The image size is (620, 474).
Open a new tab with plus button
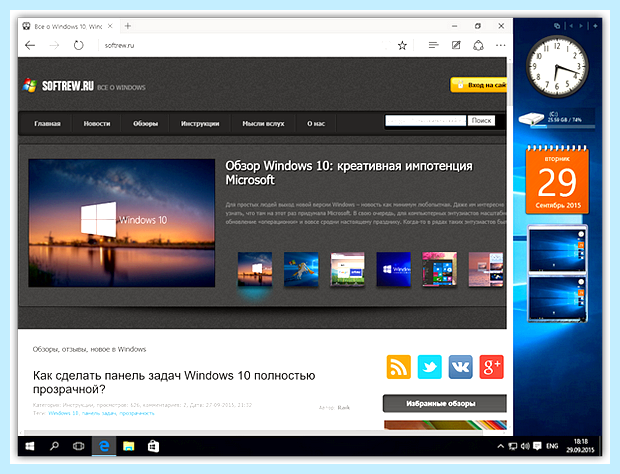point(128,26)
